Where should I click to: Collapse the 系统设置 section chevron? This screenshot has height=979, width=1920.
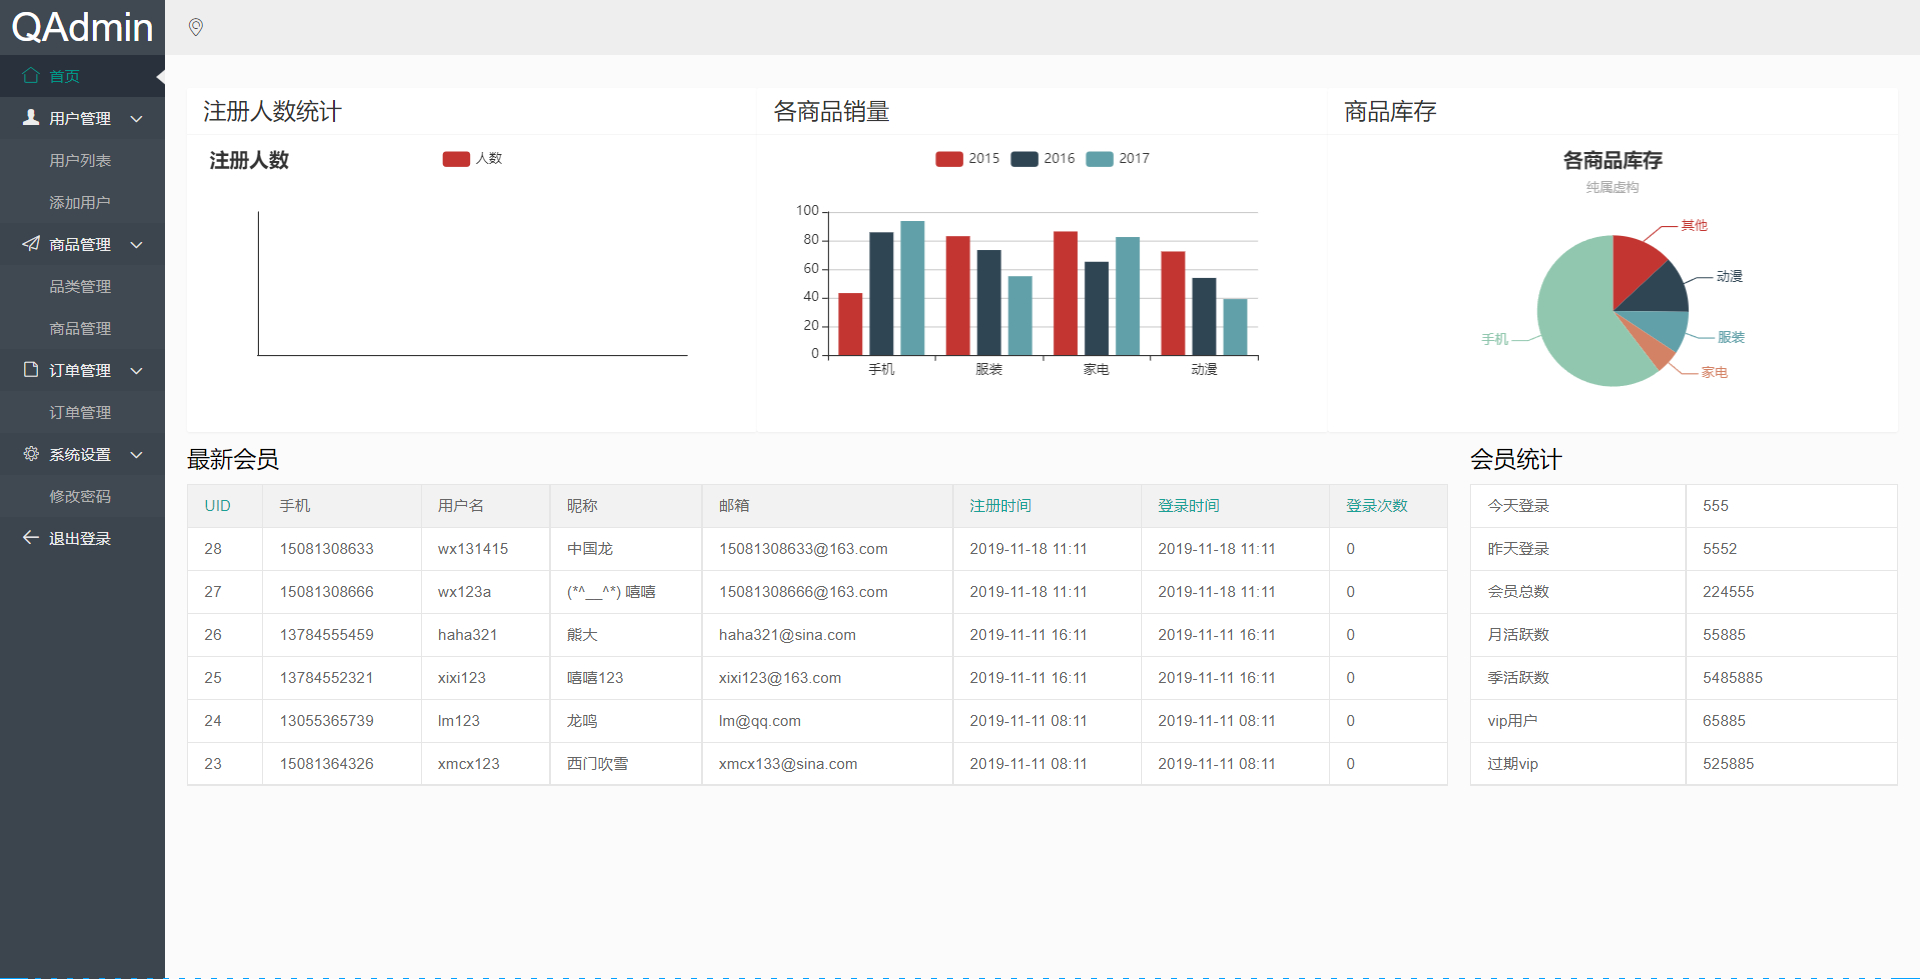(x=137, y=454)
